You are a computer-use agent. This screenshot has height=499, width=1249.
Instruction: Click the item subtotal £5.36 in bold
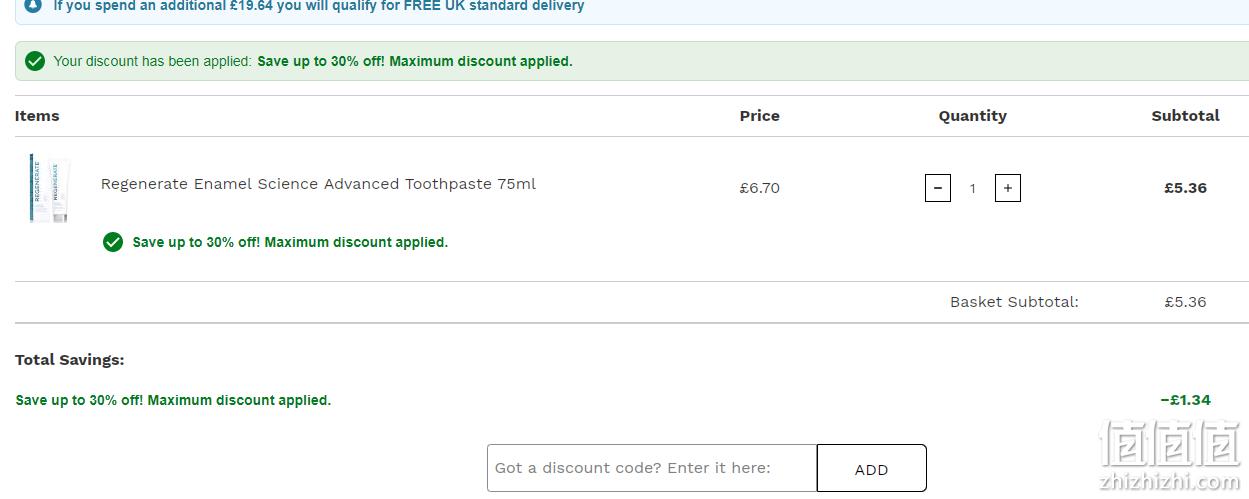(x=1185, y=188)
